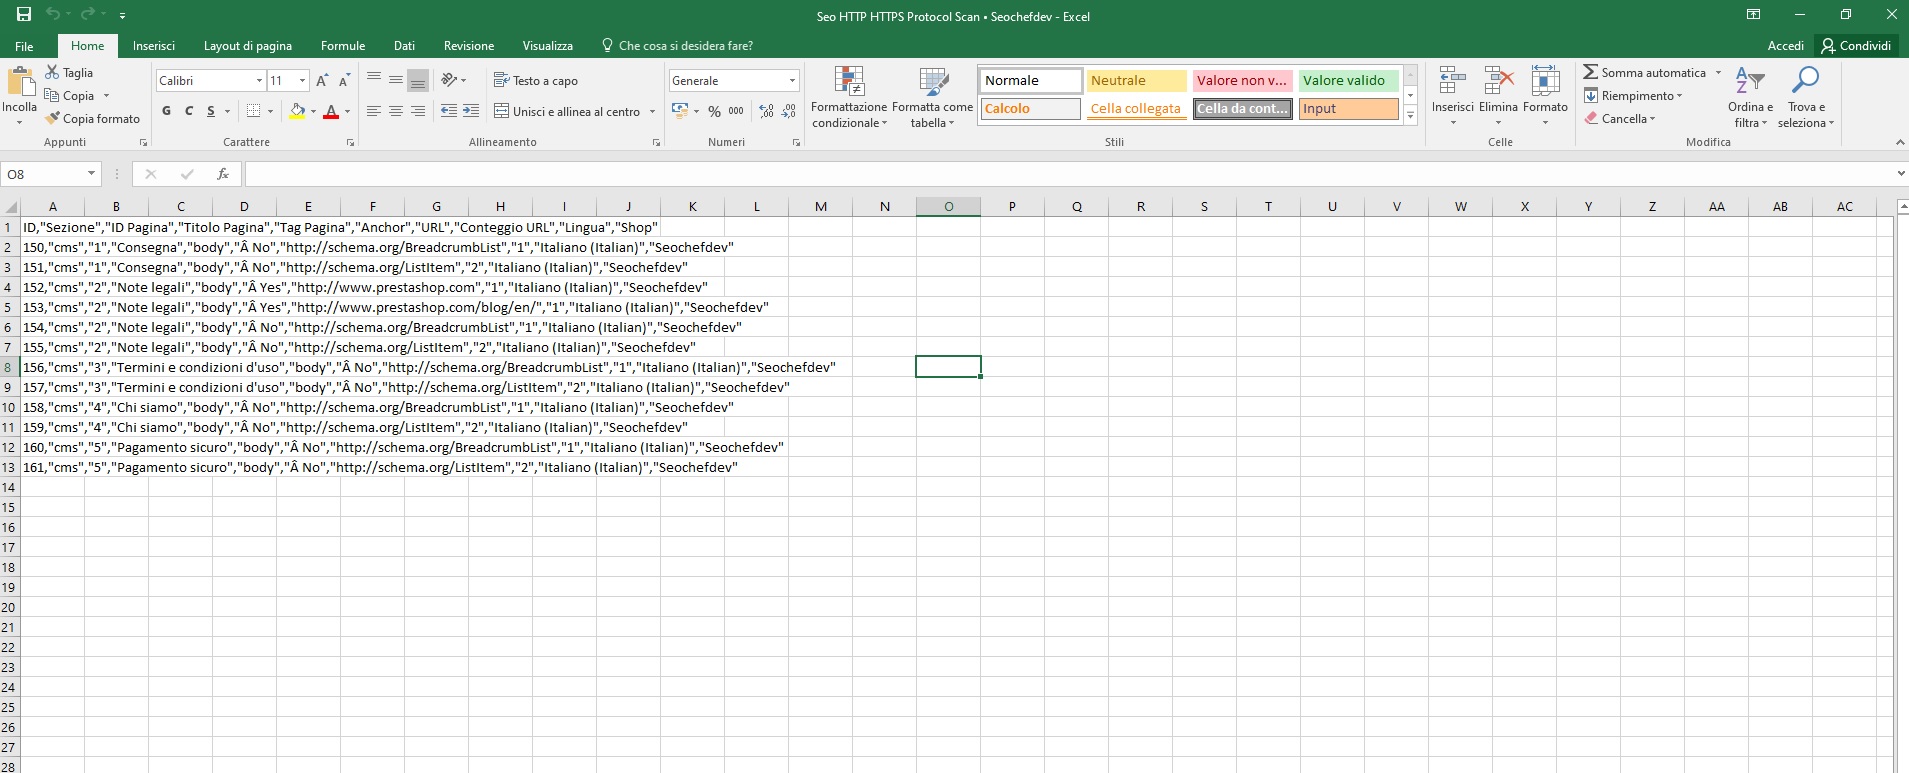Click the Formato cells icon
The width and height of the screenshot is (1909, 773).
1545,81
